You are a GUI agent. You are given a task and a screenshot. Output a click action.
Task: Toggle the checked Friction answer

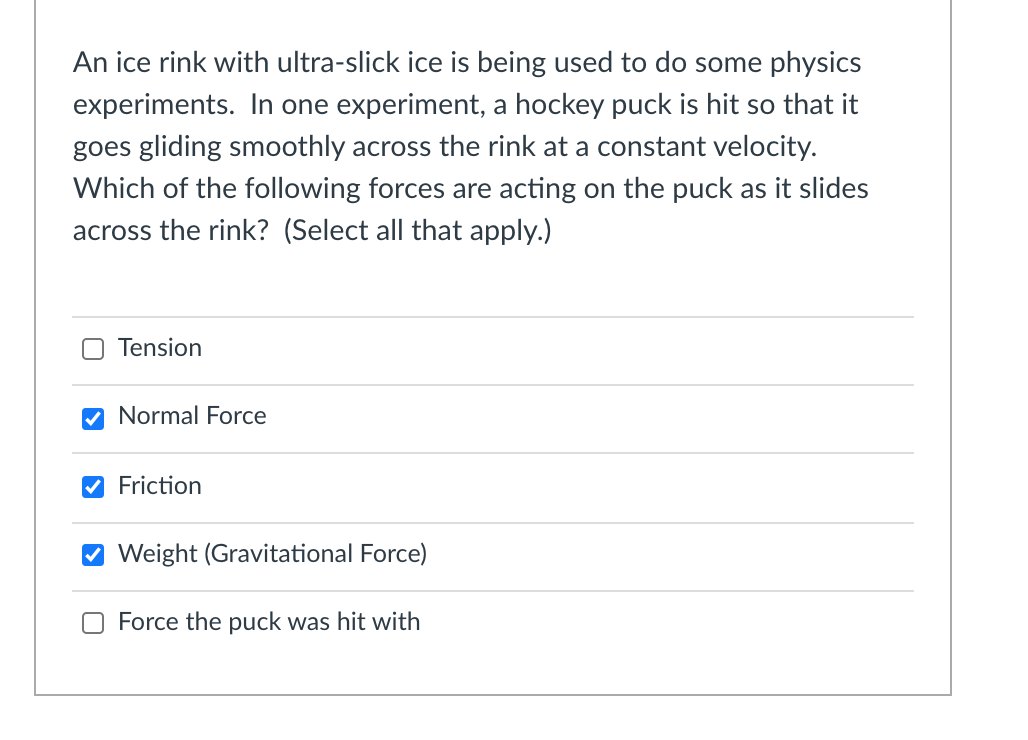click(92, 487)
